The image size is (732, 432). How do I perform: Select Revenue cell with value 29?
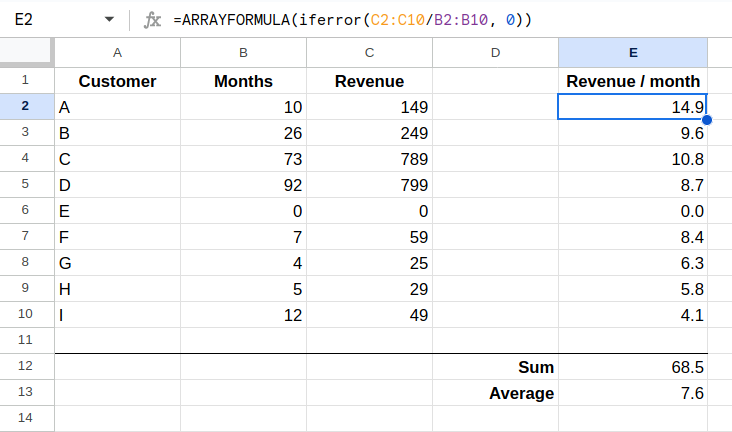(x=370, y=289)
